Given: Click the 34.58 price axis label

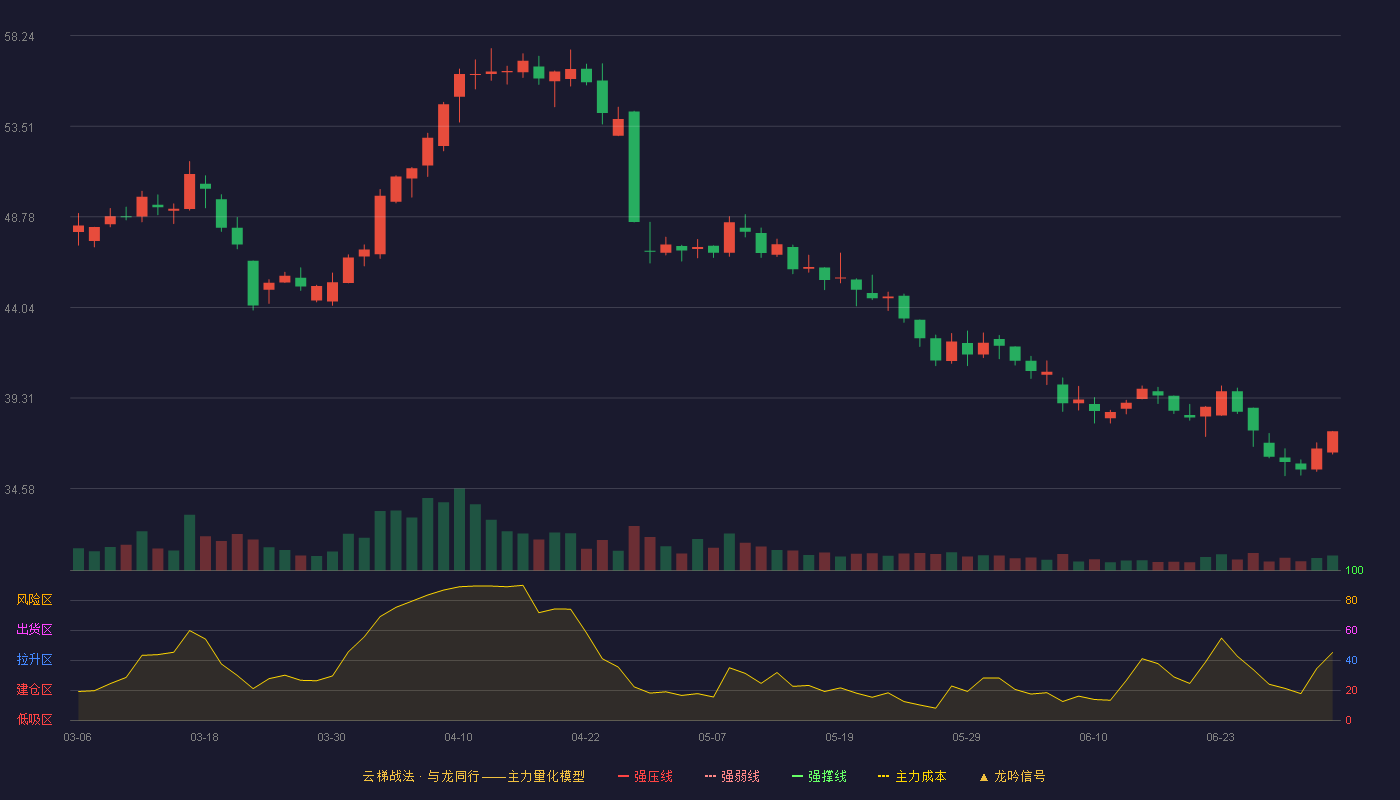Looking at the screenshot, I should 19,489.
